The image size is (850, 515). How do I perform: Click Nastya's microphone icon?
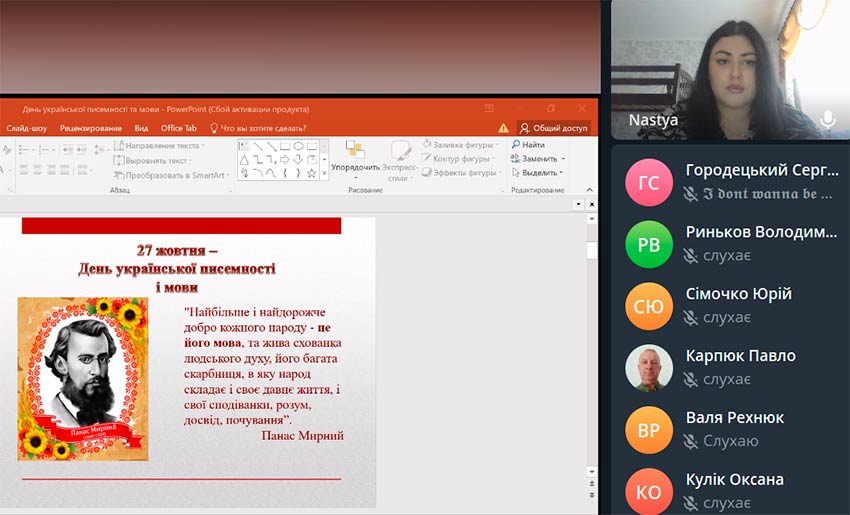(x=827, y=120)
